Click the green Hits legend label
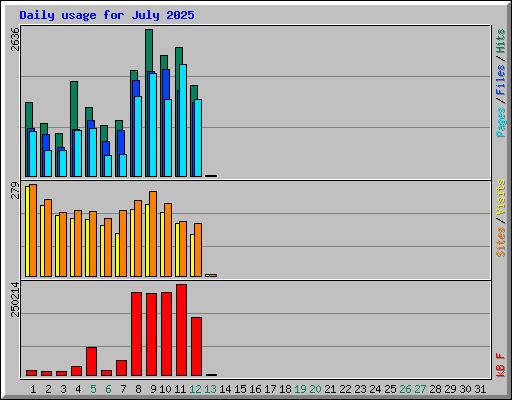 (501, 41)
